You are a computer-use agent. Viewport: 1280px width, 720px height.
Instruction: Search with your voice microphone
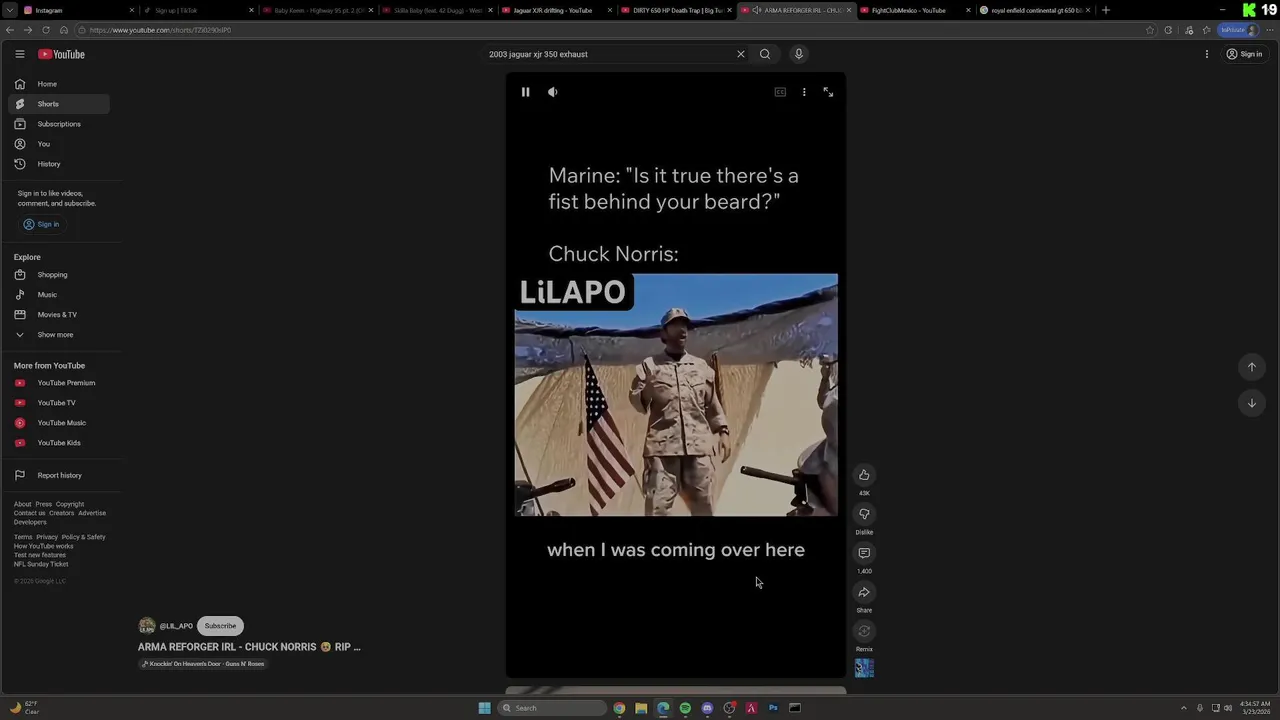point(799,54)
